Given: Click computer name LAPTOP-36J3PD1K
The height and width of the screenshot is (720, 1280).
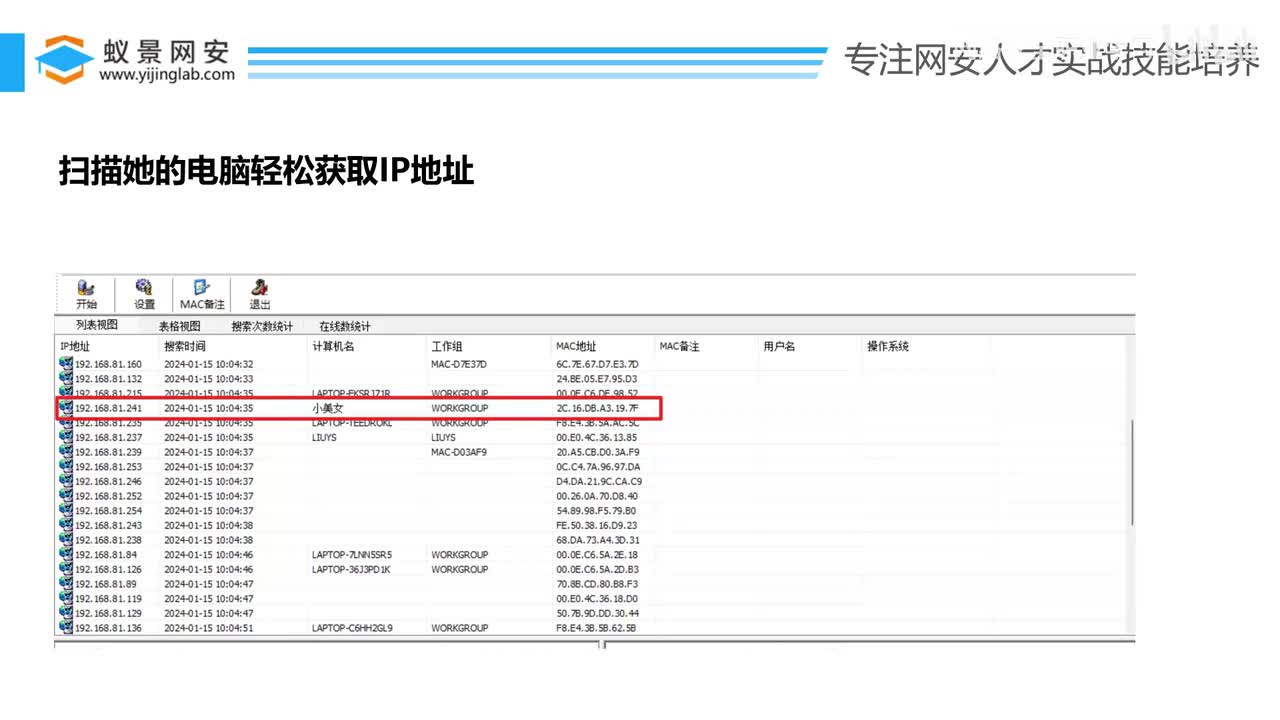Looking at the screenshot, I should [x=350, y=569].
